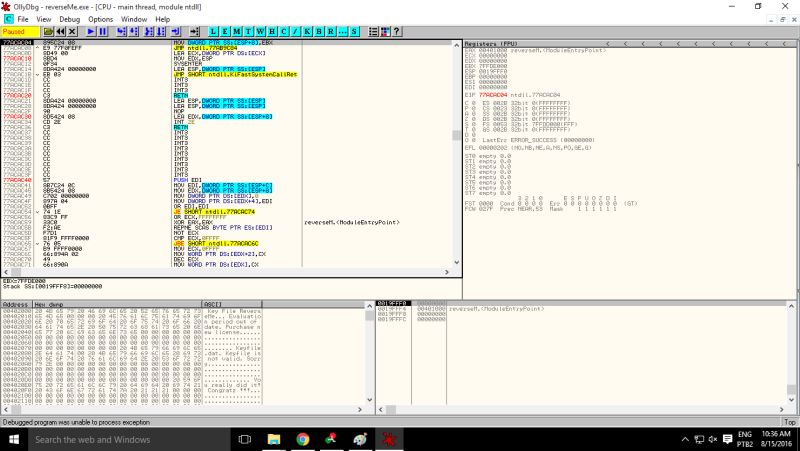Click the ASCII column header in dump pane
This screenshot has width=800, height=451.
[x=232, y=304]
